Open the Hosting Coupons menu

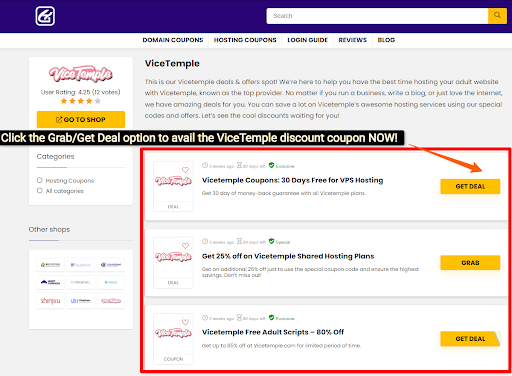[x=245, y=40]
